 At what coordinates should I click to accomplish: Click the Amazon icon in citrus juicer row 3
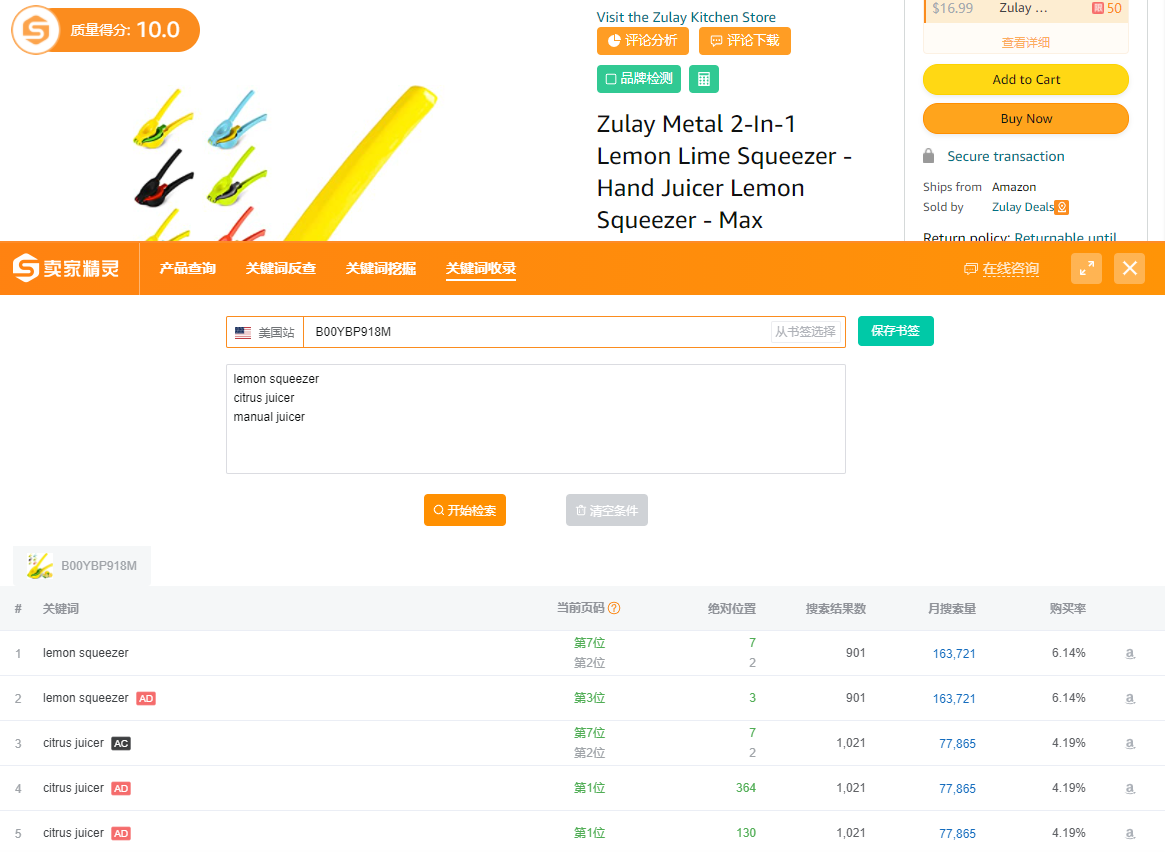(x=1130, y=743)
